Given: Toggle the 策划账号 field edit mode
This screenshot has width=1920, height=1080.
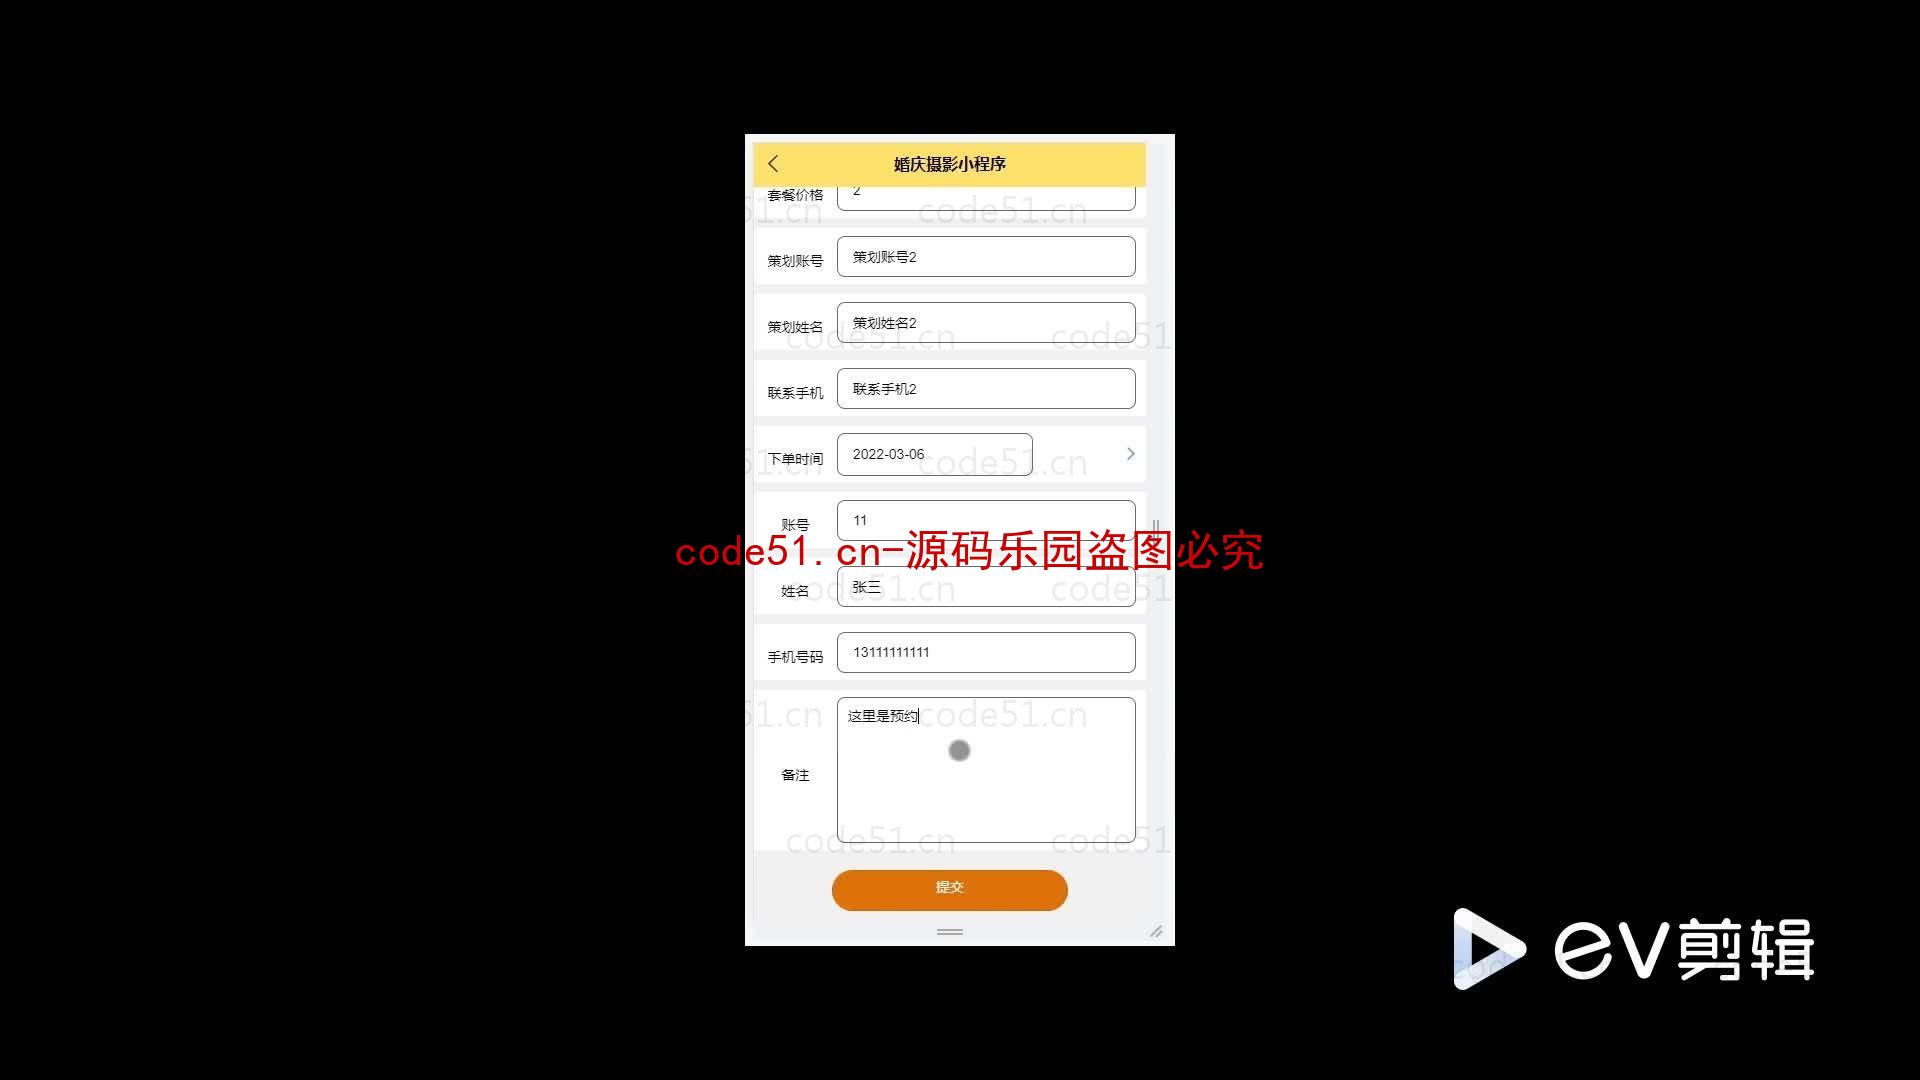Looking at the screenshot, I should (985, 256).
